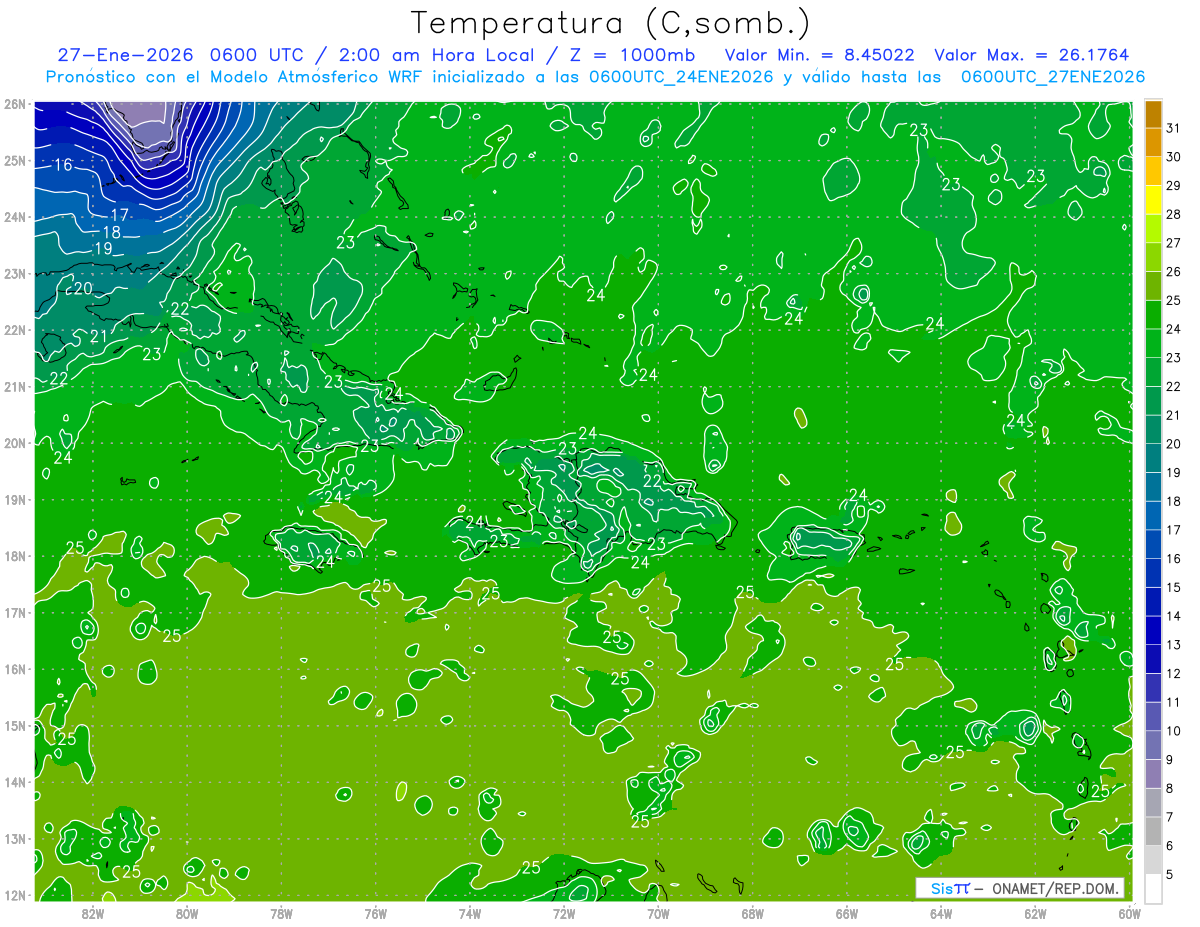
Task: Click the '27' colour bar scale label
Action: (x=1173, y=243)
